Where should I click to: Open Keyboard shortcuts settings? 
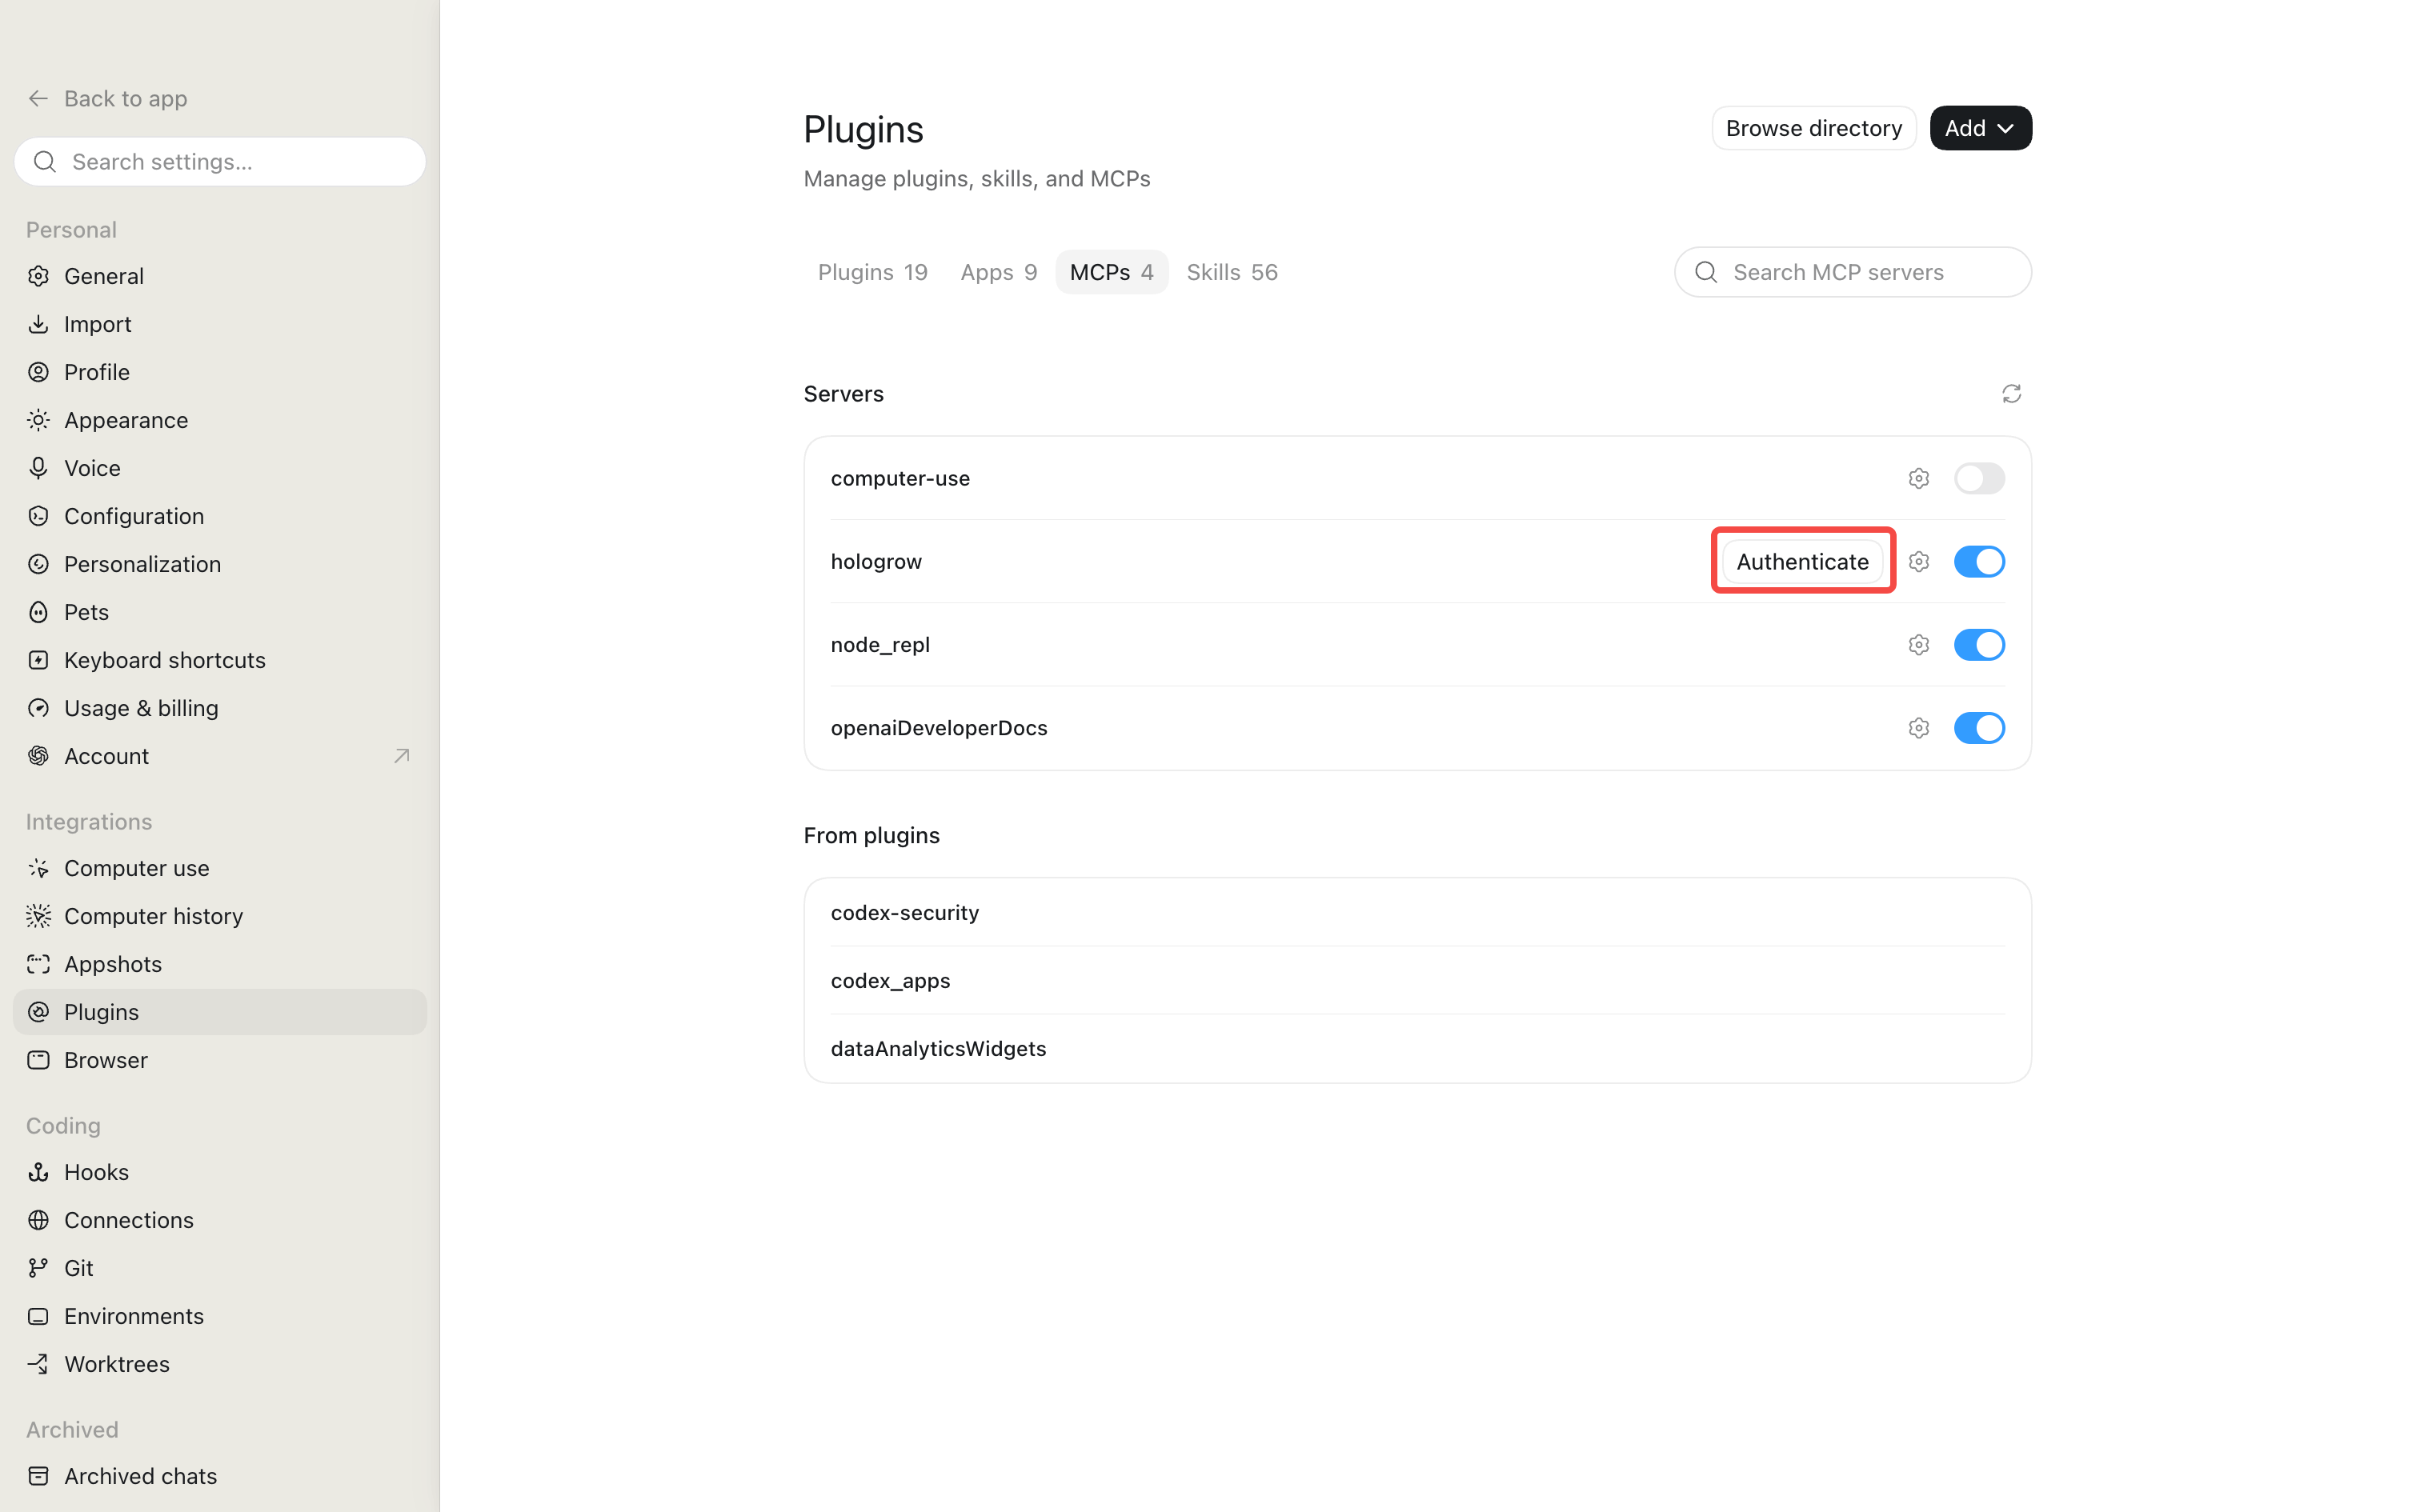(220, 660)
